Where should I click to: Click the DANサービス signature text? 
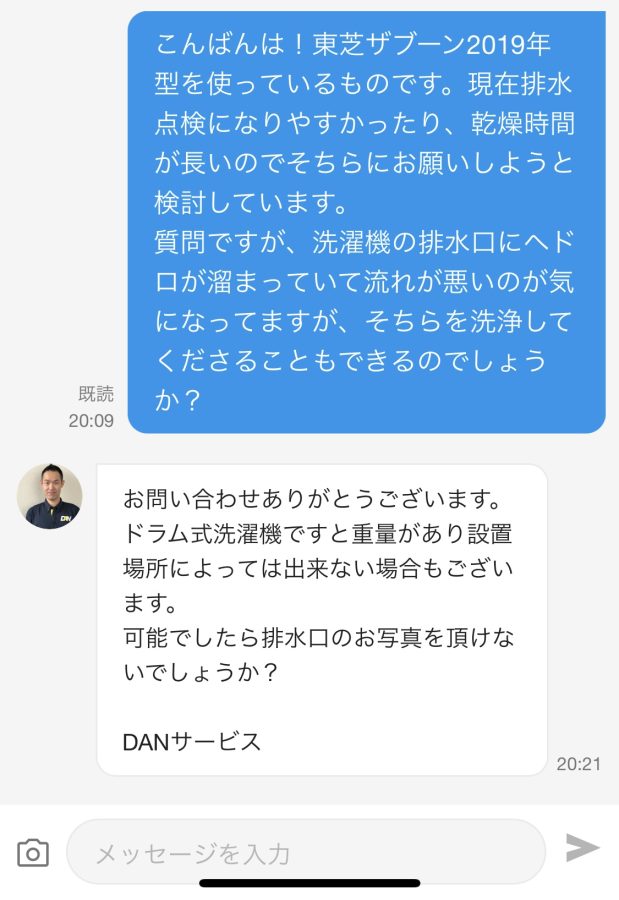(192, 742)
